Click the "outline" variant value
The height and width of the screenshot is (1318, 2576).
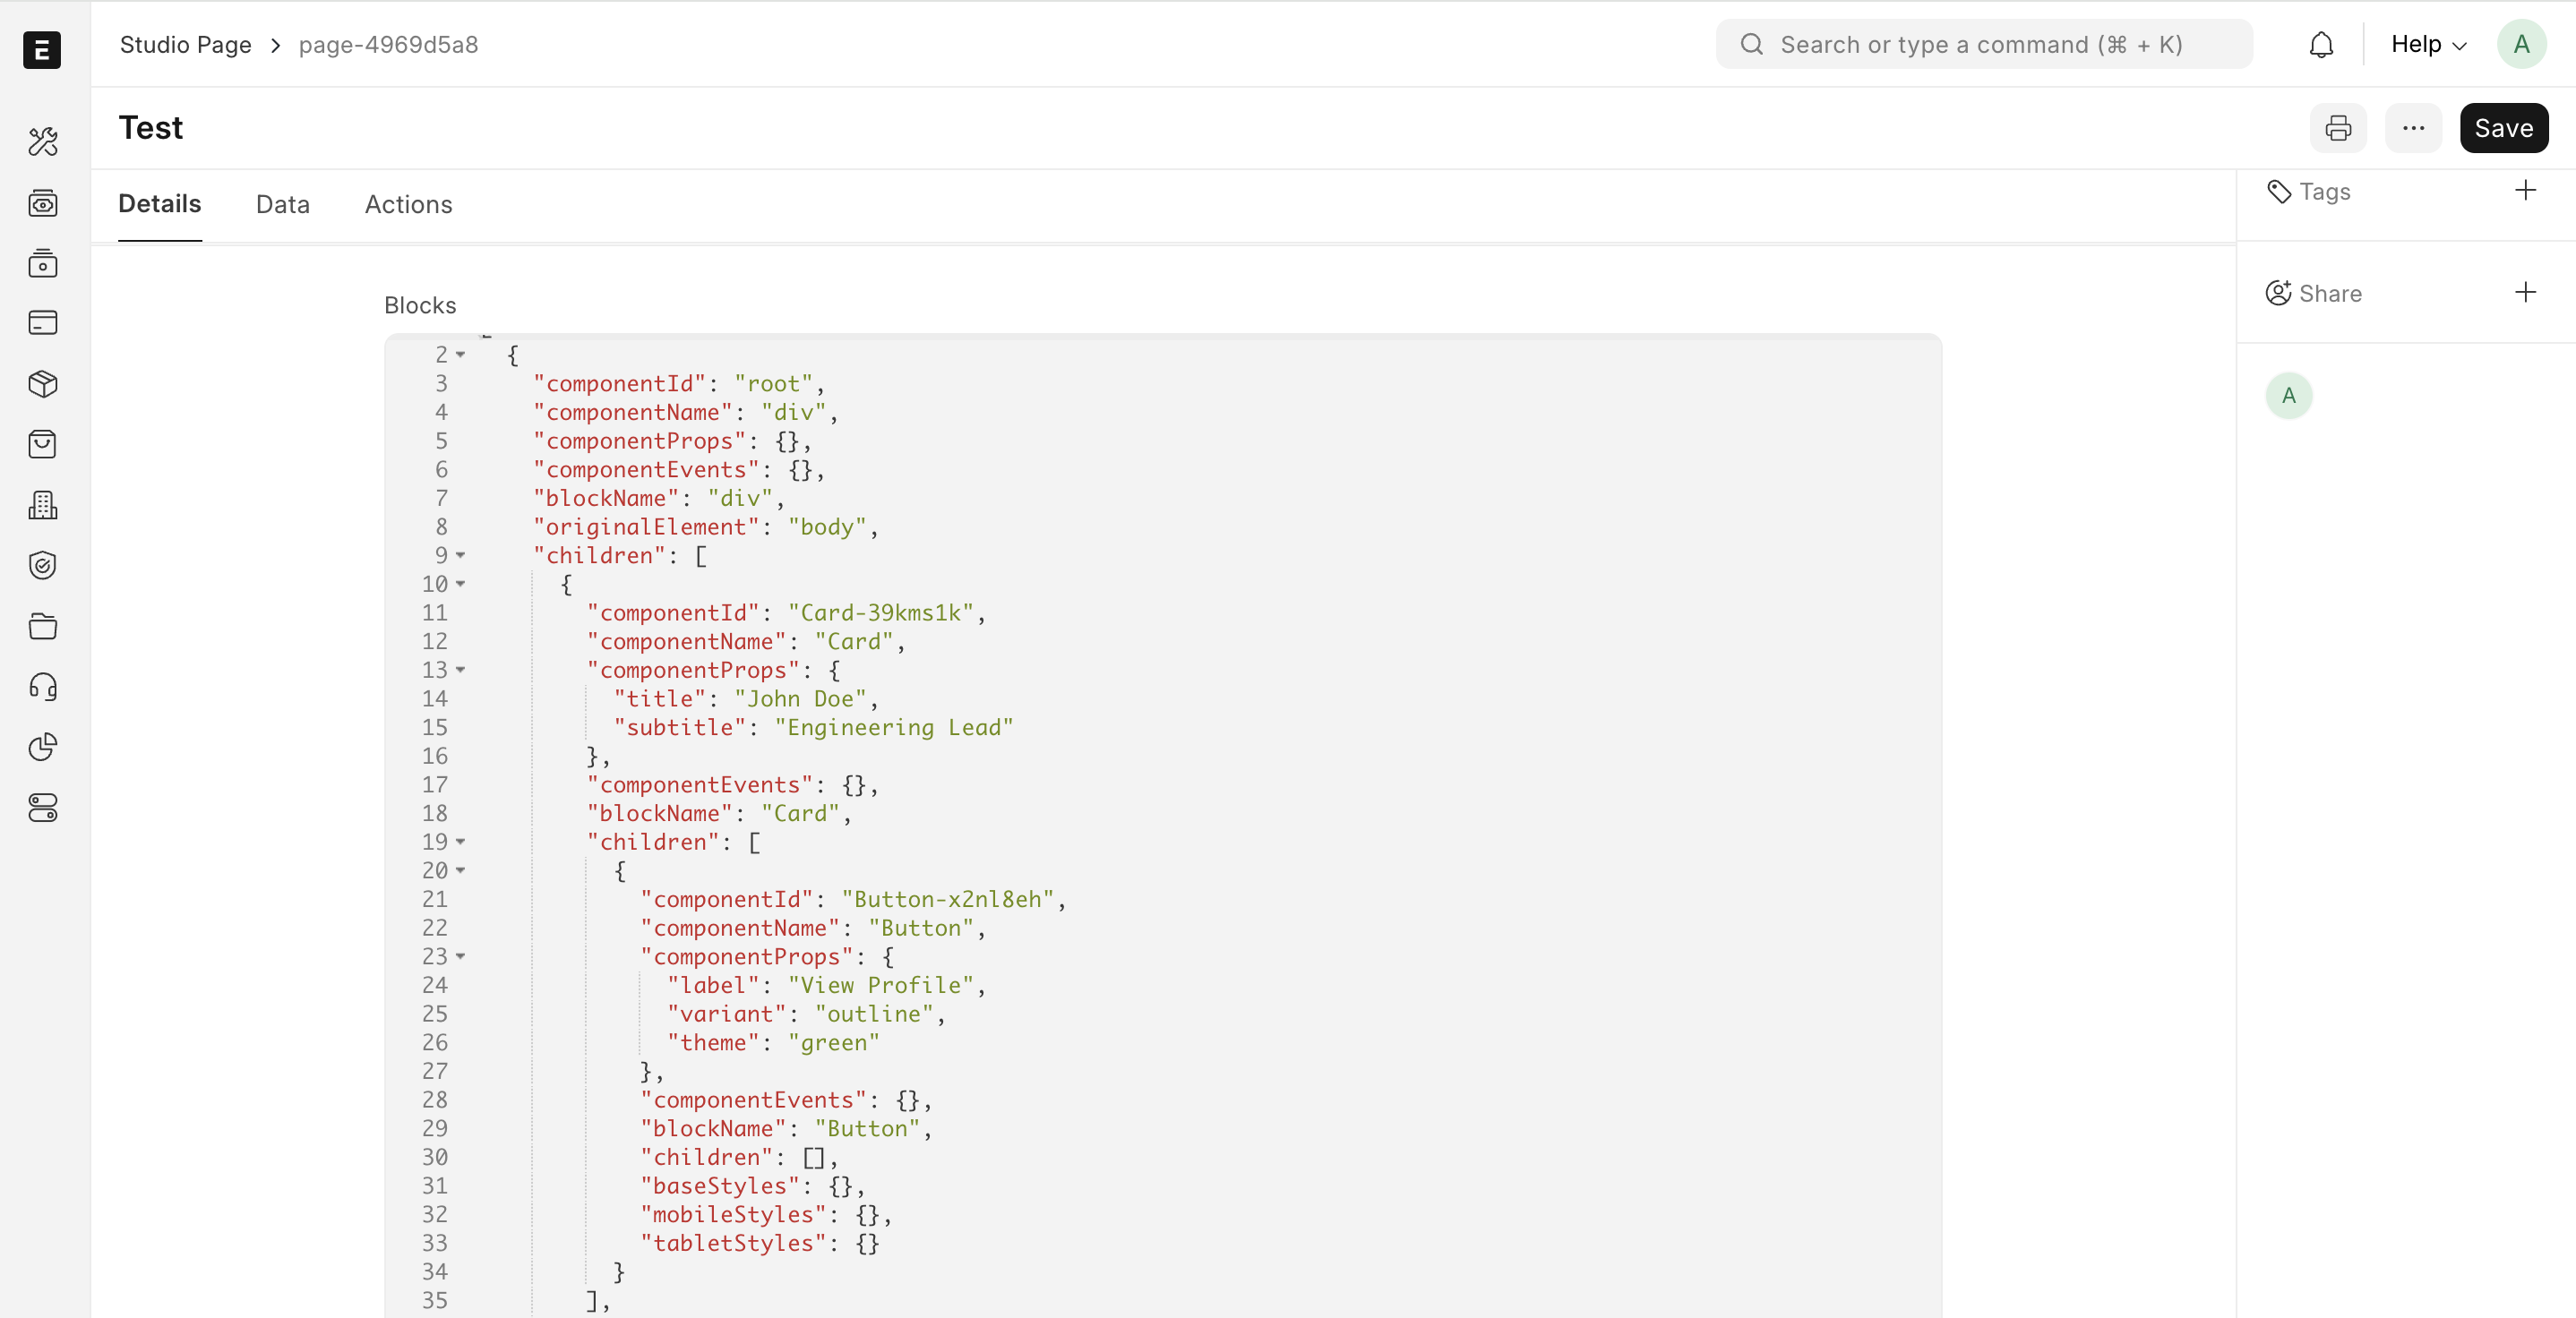tap(874, 1015)
